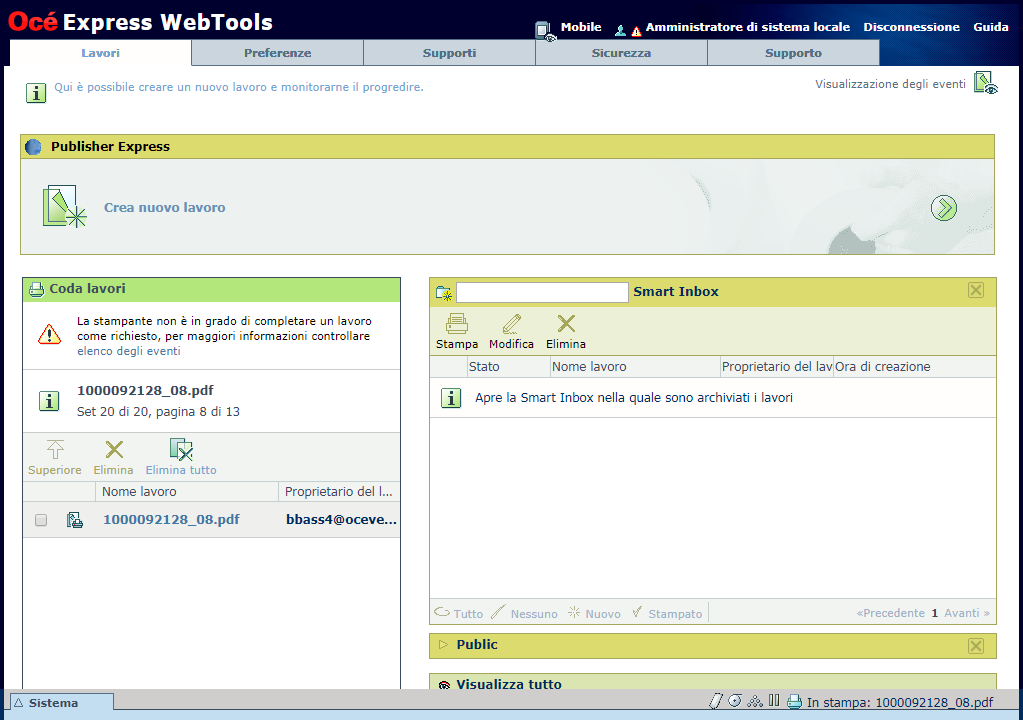The width and height of the screenshot is (1023, 720).
Task: Sort by Stato column in Smart Inbox
Action: coord(509,367)
